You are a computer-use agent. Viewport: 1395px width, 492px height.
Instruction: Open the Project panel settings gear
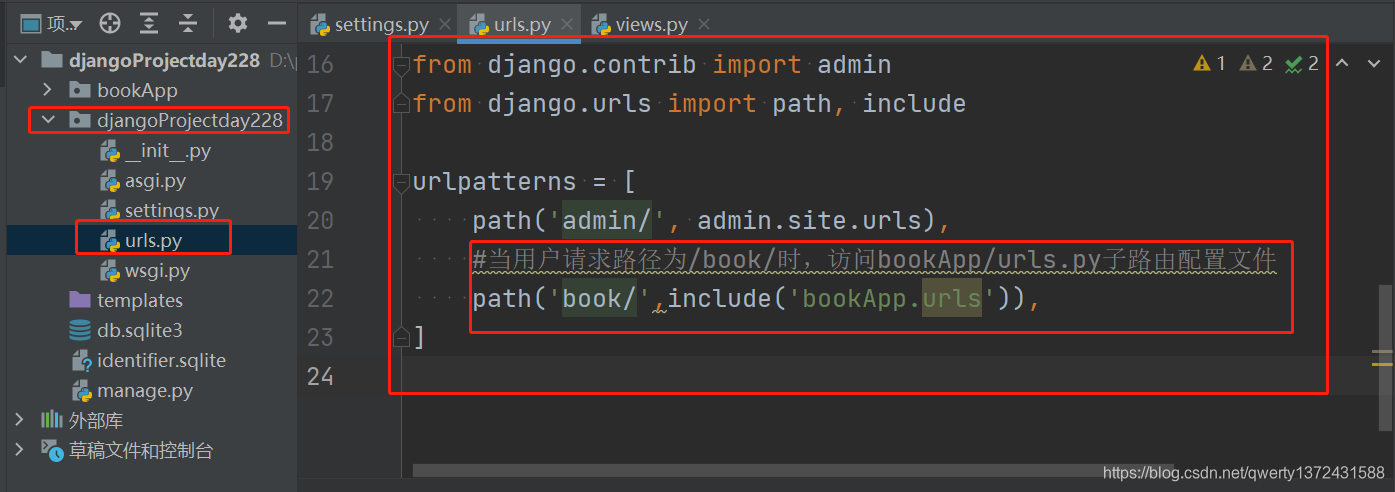pos(237,23)
